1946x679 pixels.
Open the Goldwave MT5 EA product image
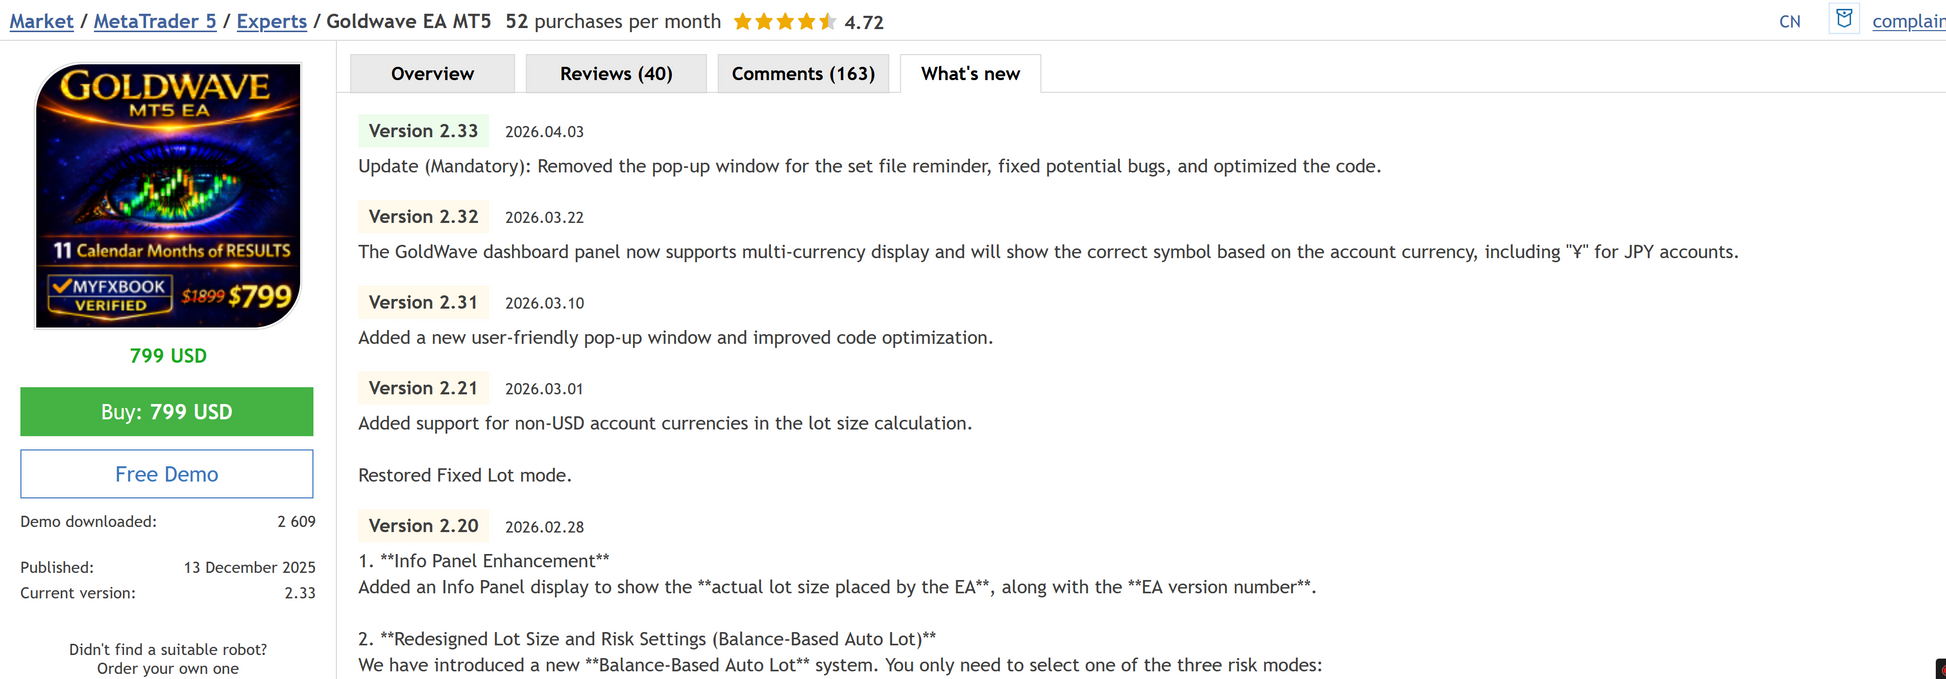(168, 196)
